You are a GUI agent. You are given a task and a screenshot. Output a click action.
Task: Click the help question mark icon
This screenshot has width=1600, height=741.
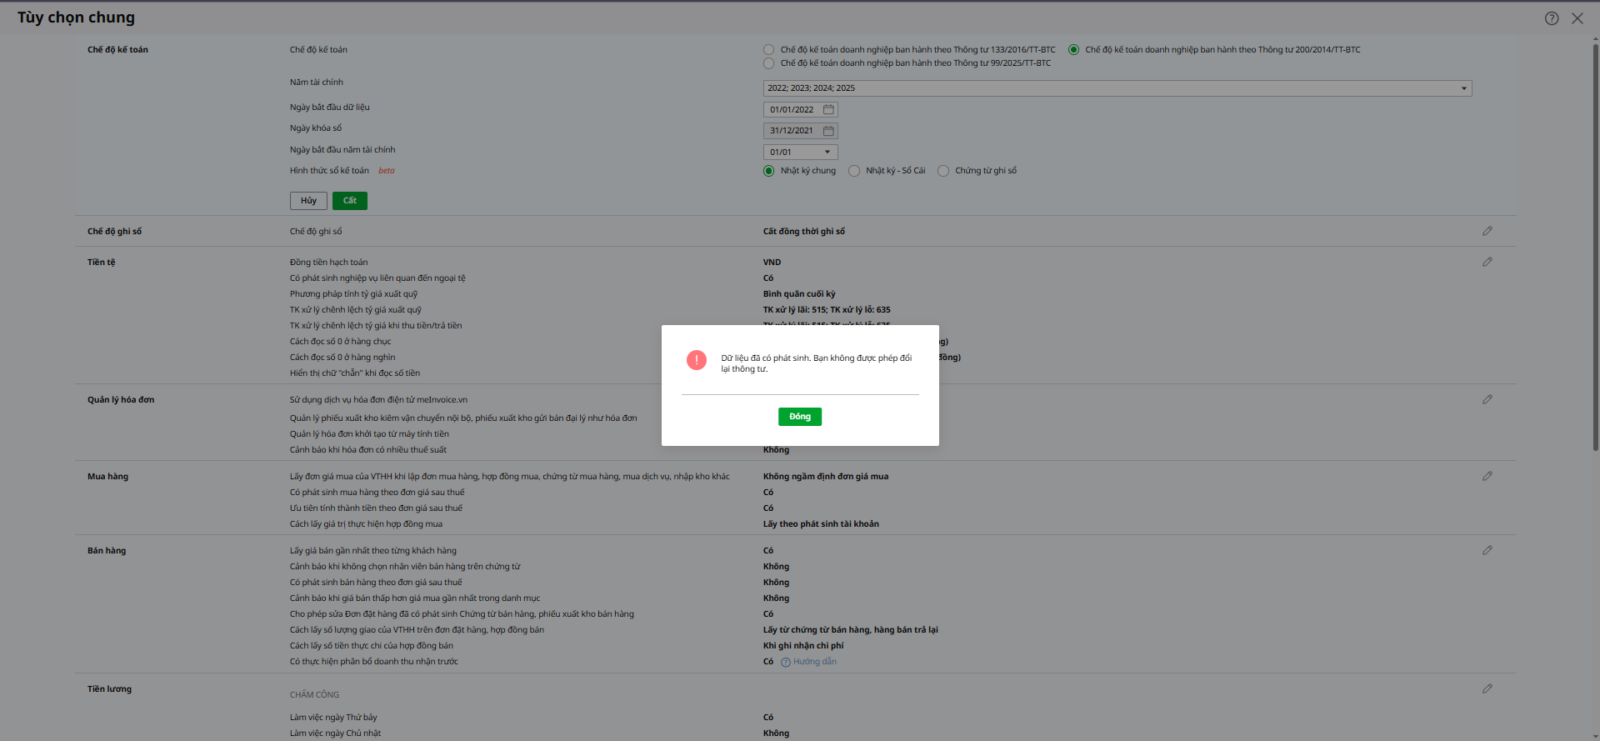pyautogui.click(x=1551, y=18)
